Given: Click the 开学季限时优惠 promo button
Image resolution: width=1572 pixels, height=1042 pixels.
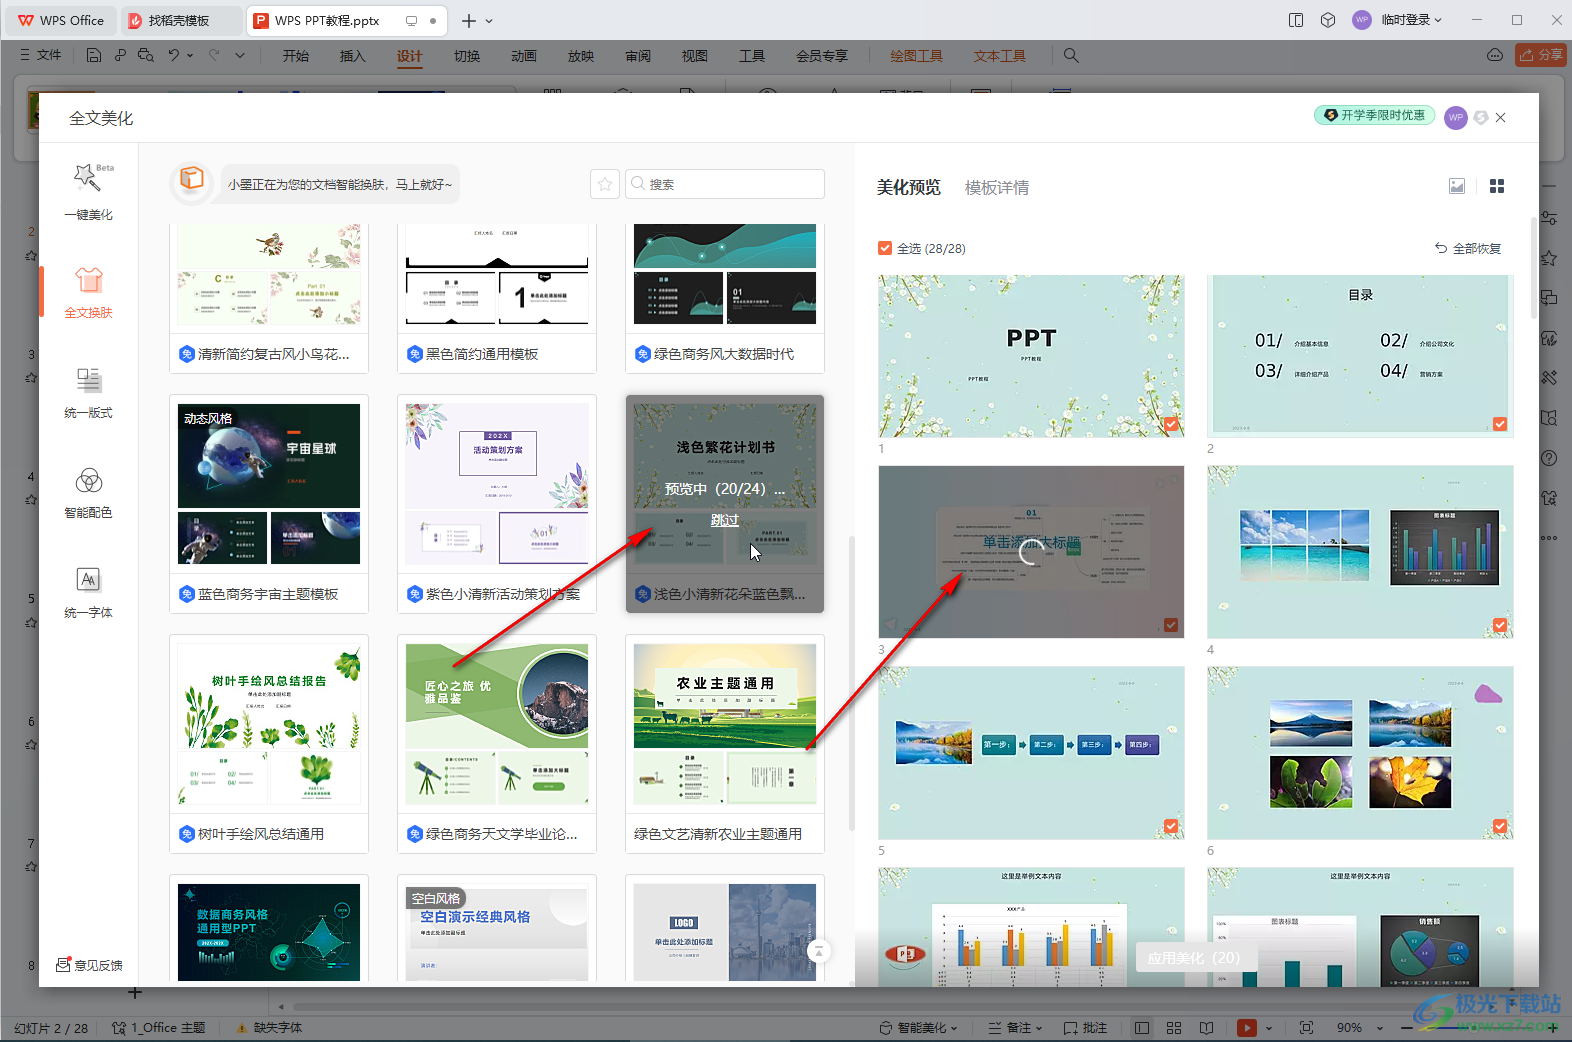Looking at the screenshot, I should tap(1375, 115).
